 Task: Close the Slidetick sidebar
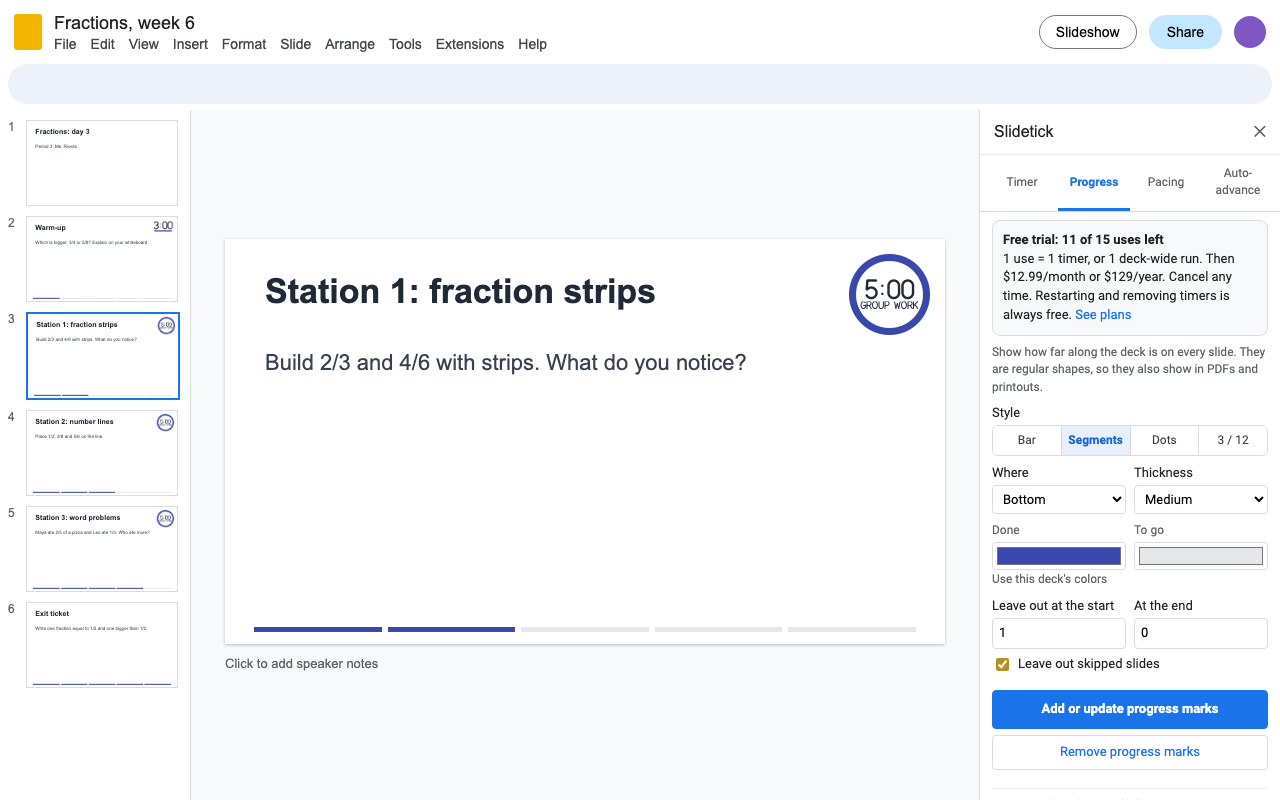(x=1260, y=132)
